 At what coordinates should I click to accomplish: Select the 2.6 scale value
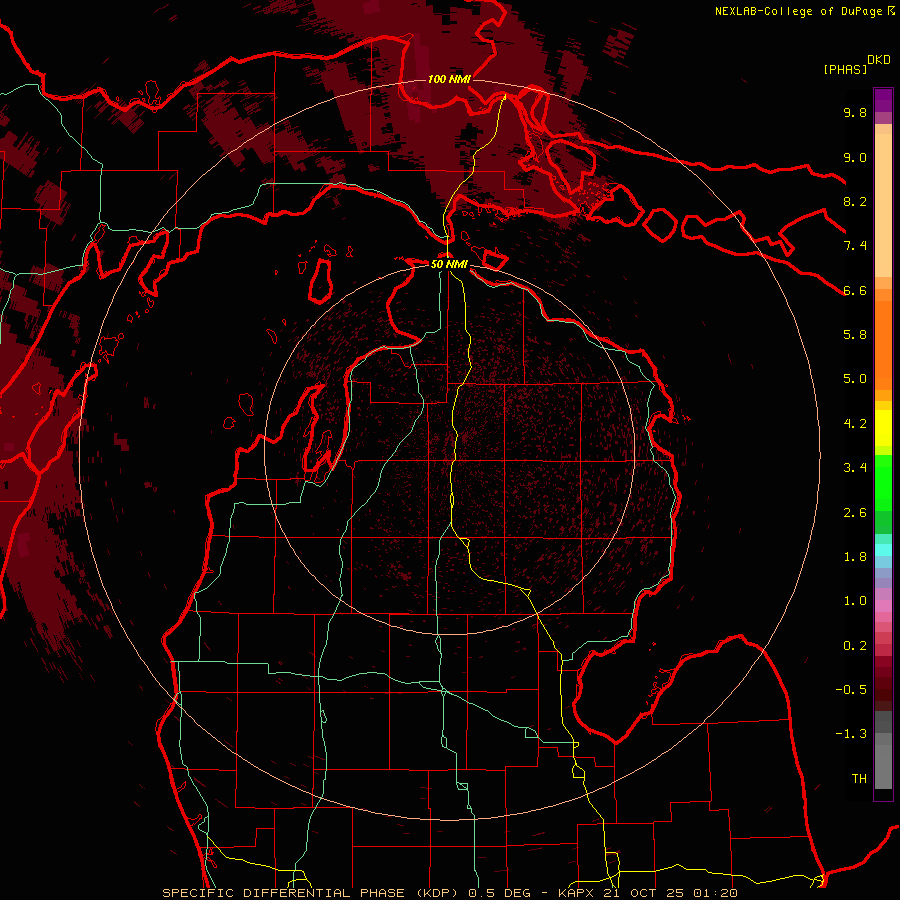[855, 513]
